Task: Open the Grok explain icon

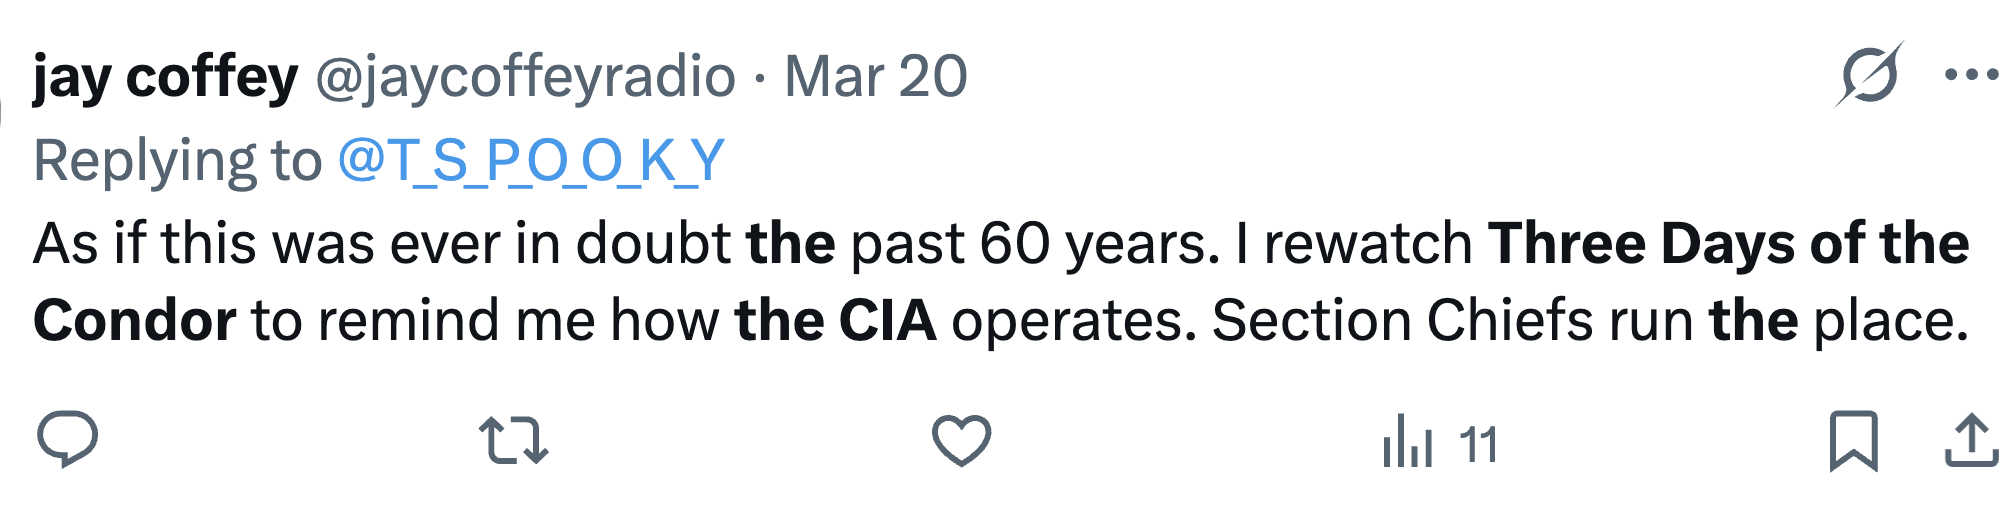Action: click(x=1868, y=75)
